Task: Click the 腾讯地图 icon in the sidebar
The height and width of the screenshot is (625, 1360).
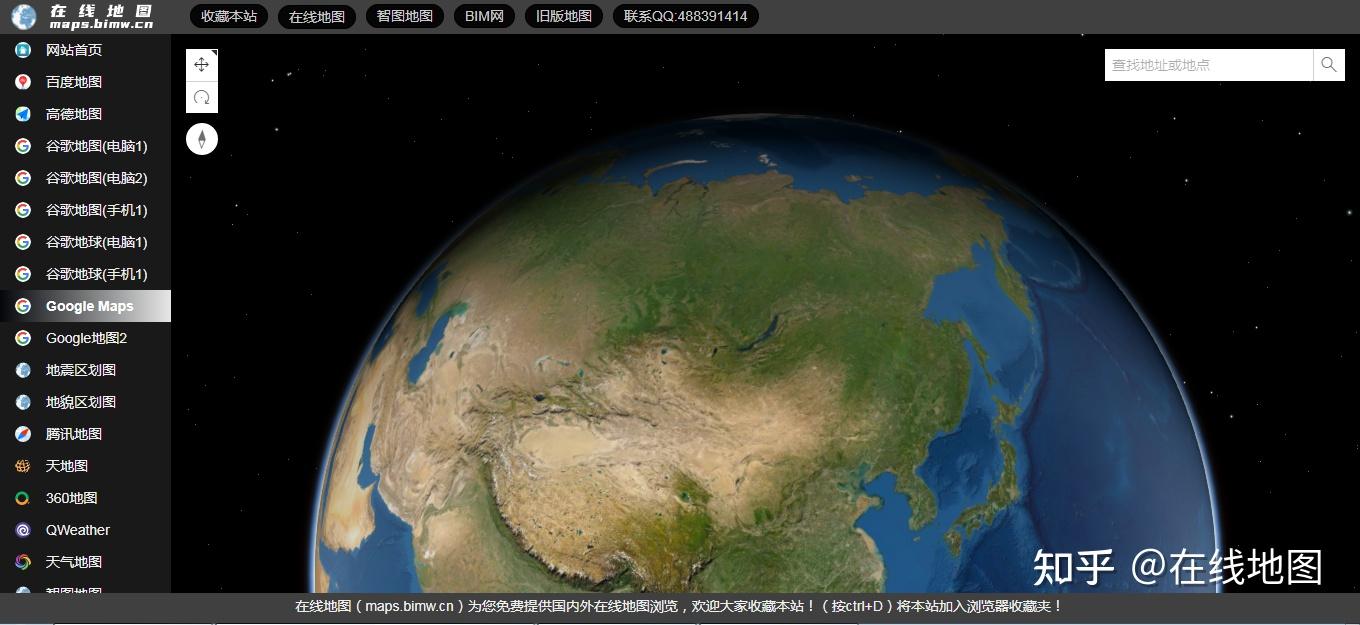Action: 21,433
